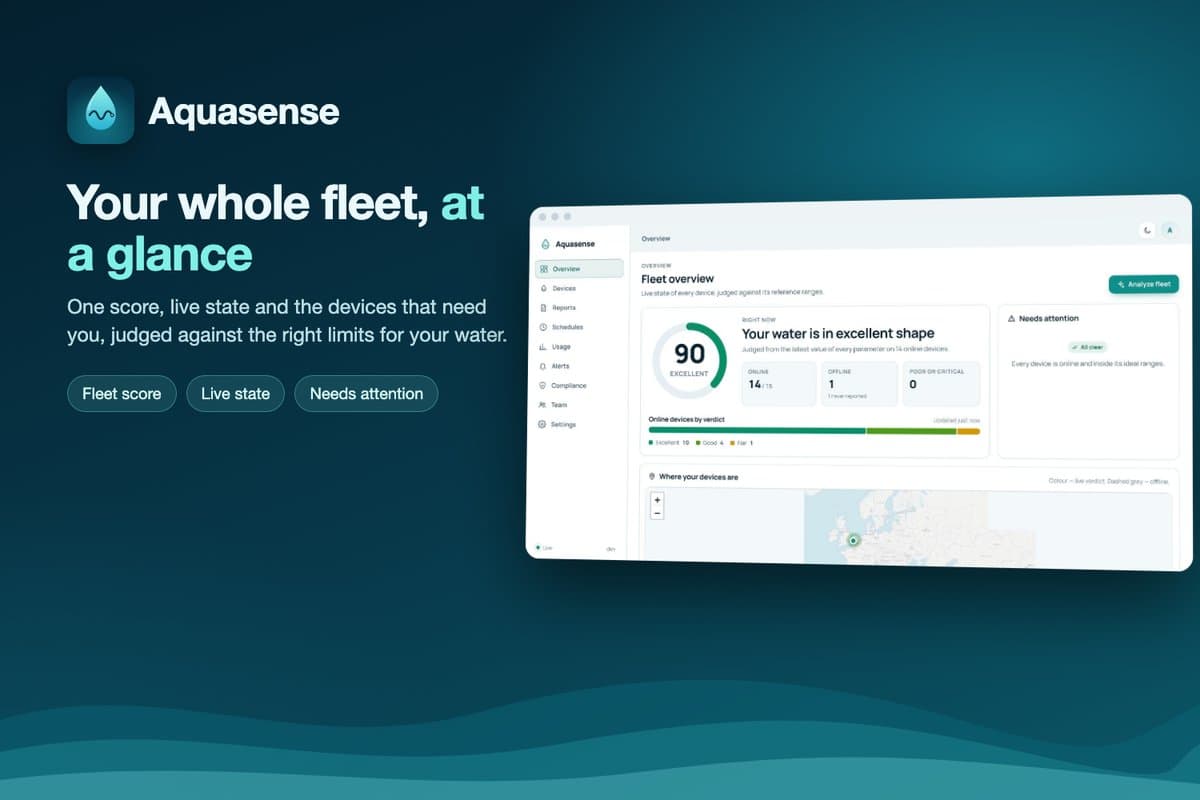
Task: Click the Updated just now text
Action: pyautogui.click(x=957, y=421)
